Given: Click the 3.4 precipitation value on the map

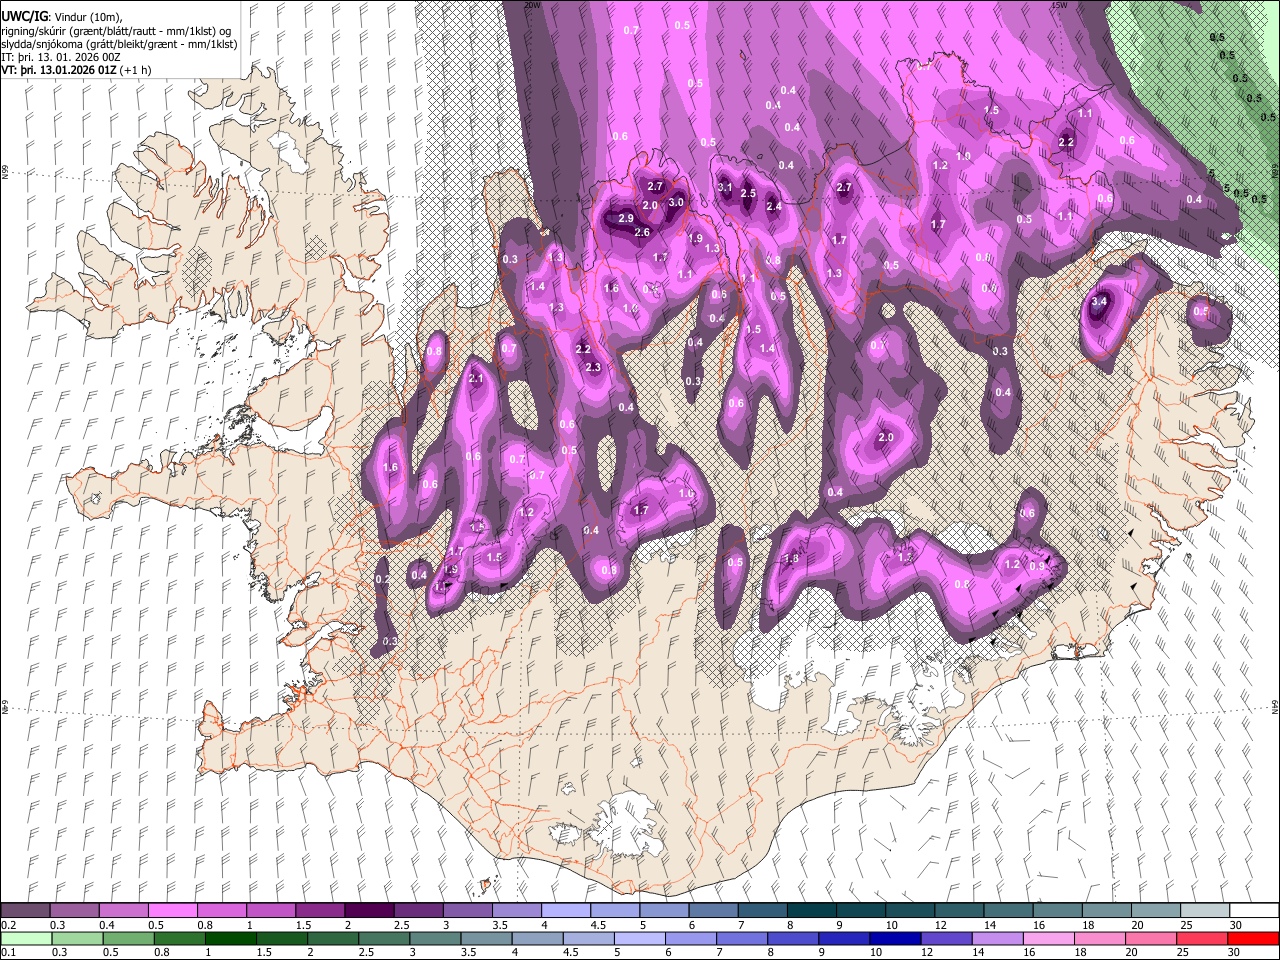Looking at the screenshot, I should (1099, 302).
